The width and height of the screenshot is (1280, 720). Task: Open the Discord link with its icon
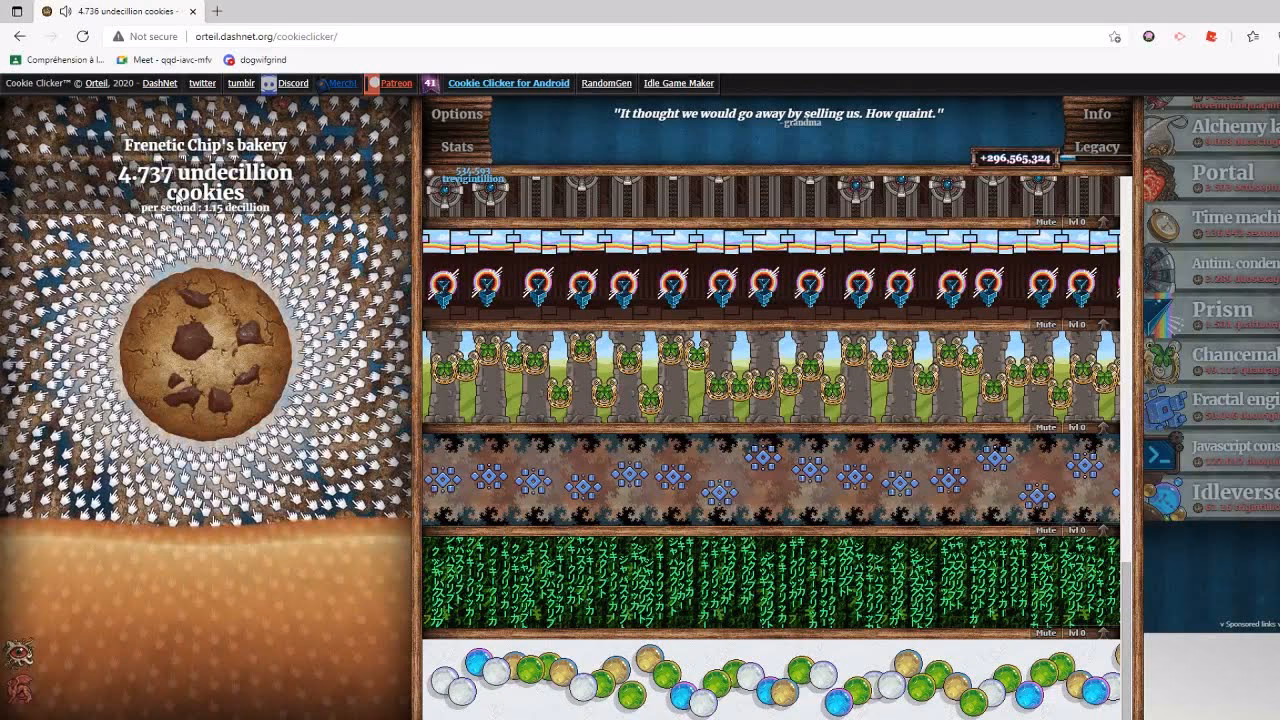click(x=285, y=83)
